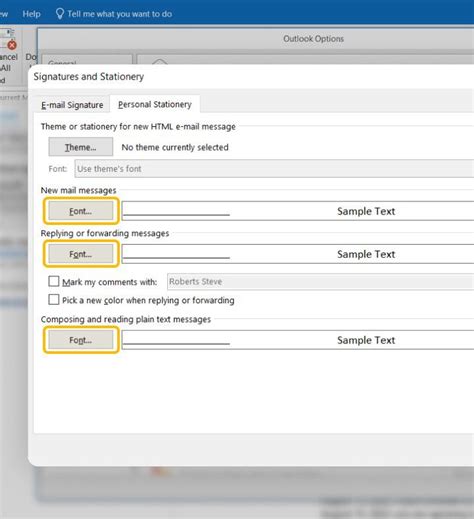Click Sample Text preview for replying messages
The width and height of the screenshot is (474, 519).
click(366, 254)
